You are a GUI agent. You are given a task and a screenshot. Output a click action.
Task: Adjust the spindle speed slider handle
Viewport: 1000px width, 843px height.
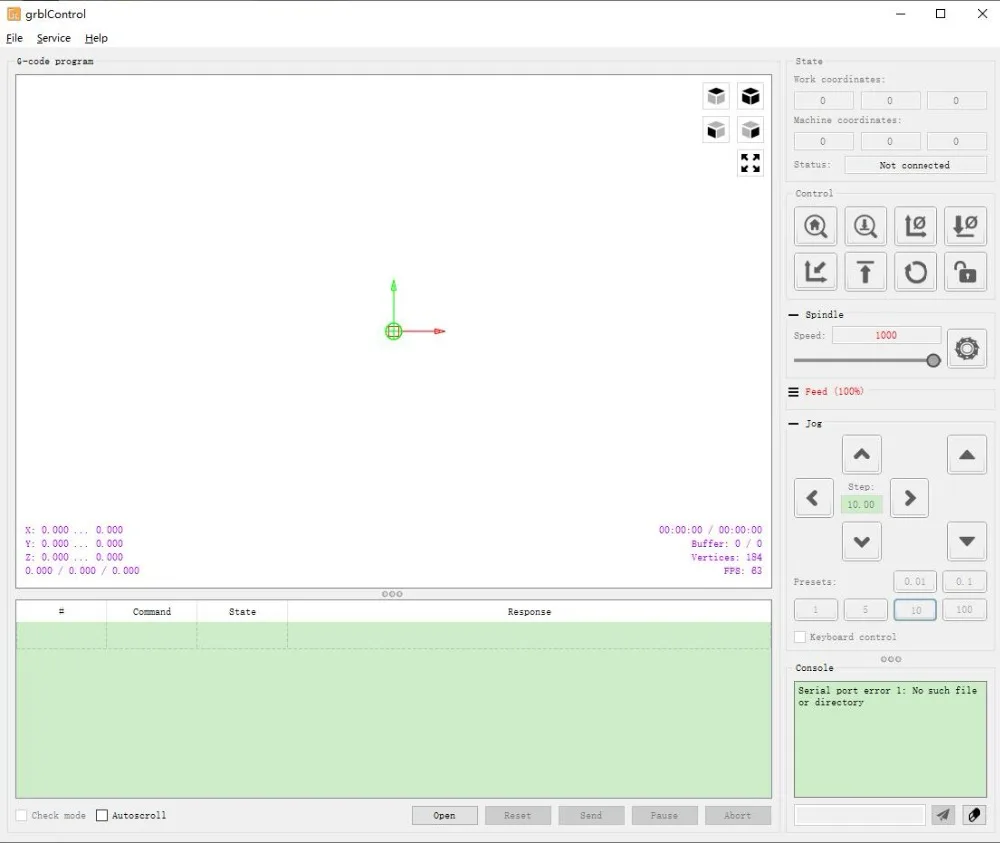coord(933,361)
